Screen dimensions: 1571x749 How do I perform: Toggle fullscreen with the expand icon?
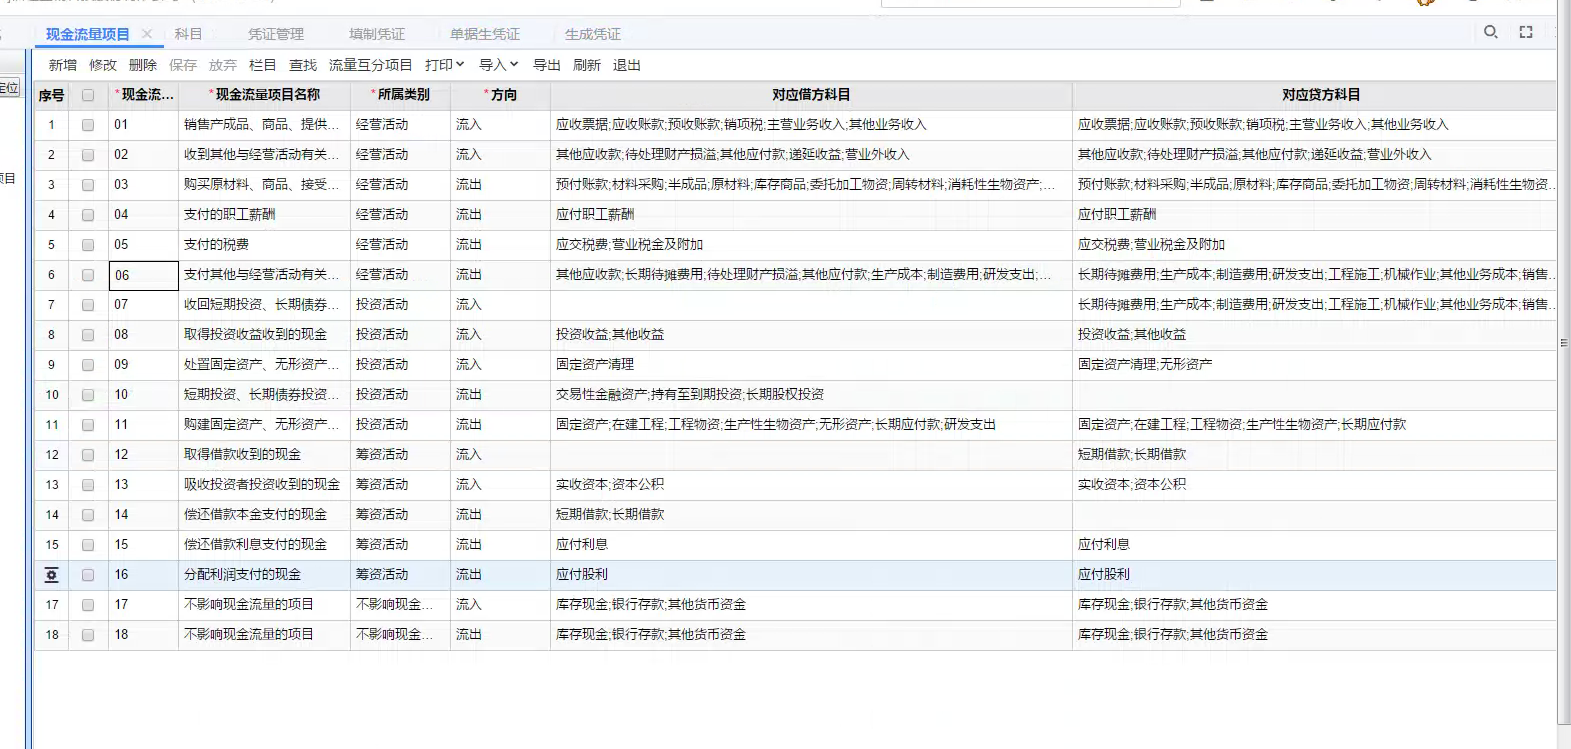tap(1526, 32)
